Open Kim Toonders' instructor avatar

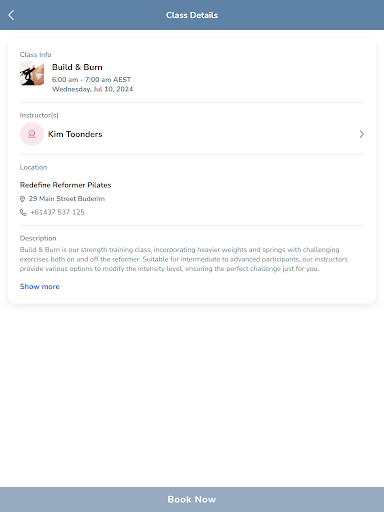[x=32, y=134]
